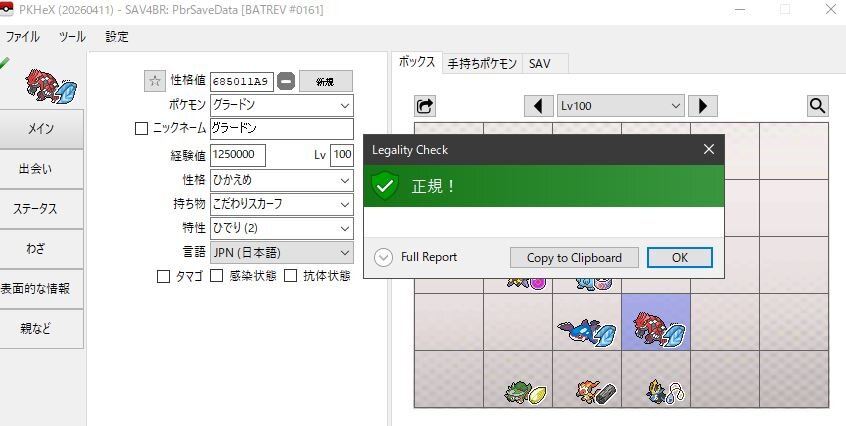Open the 持ち物 held item dropdown

pos(281,204)
